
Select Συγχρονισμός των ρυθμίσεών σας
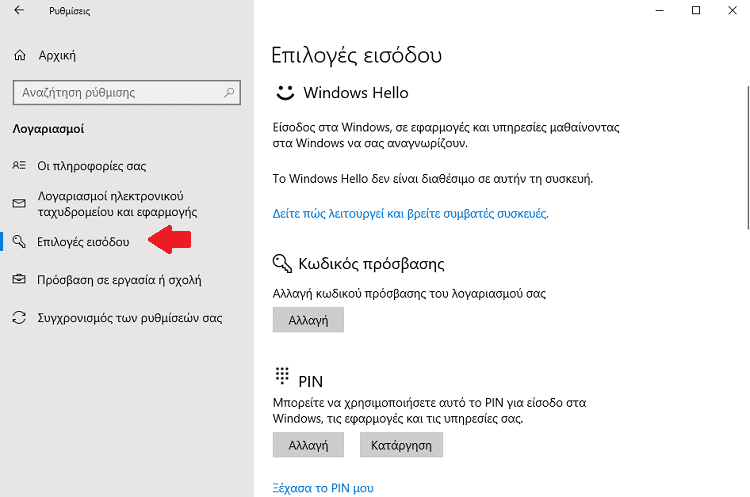tap(129, 318)
